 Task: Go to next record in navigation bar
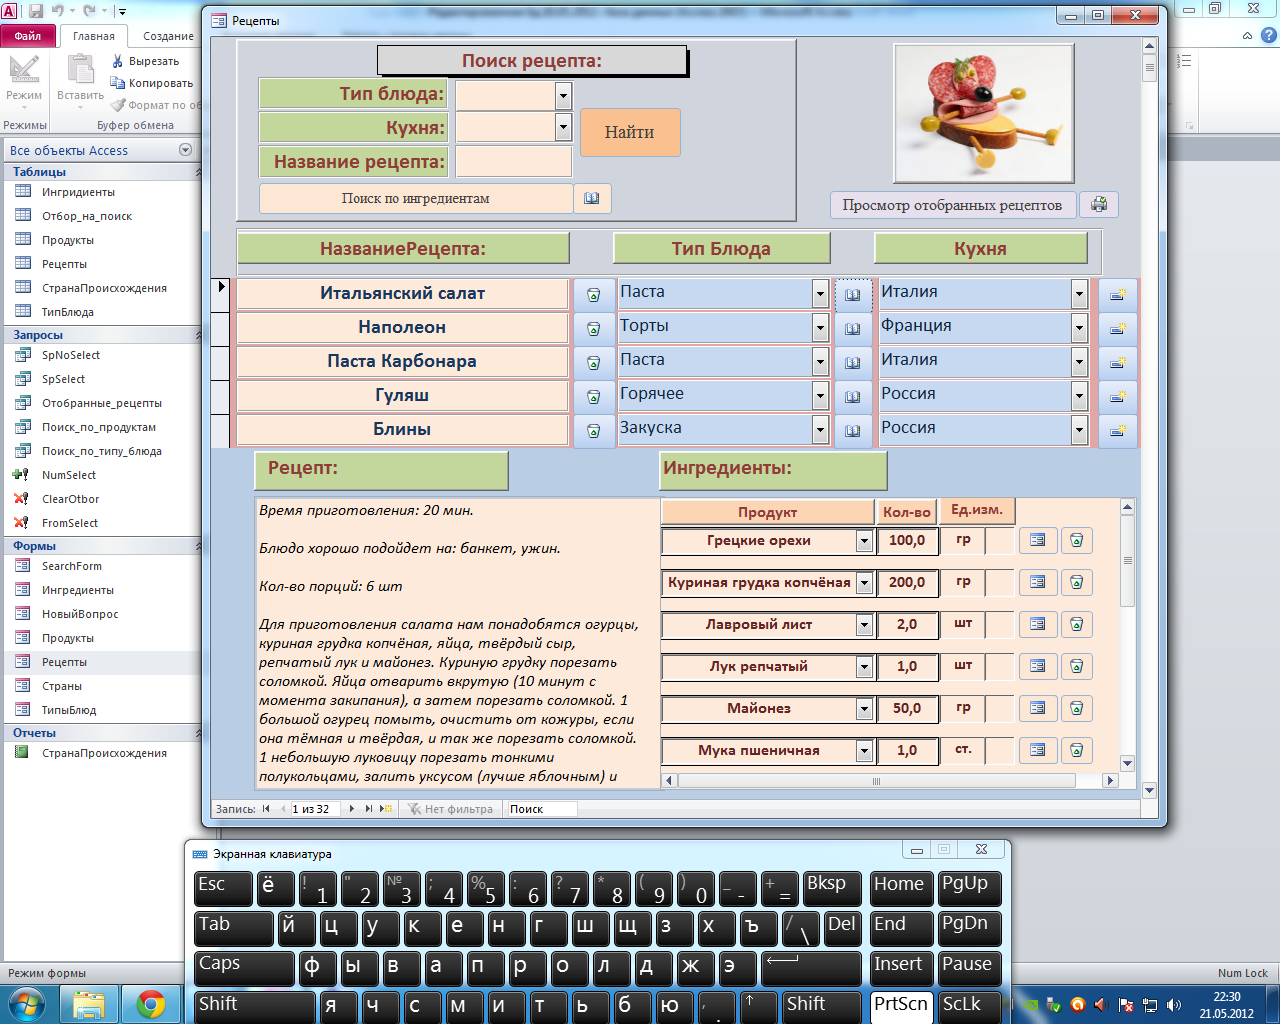click(x=351, y=809)
